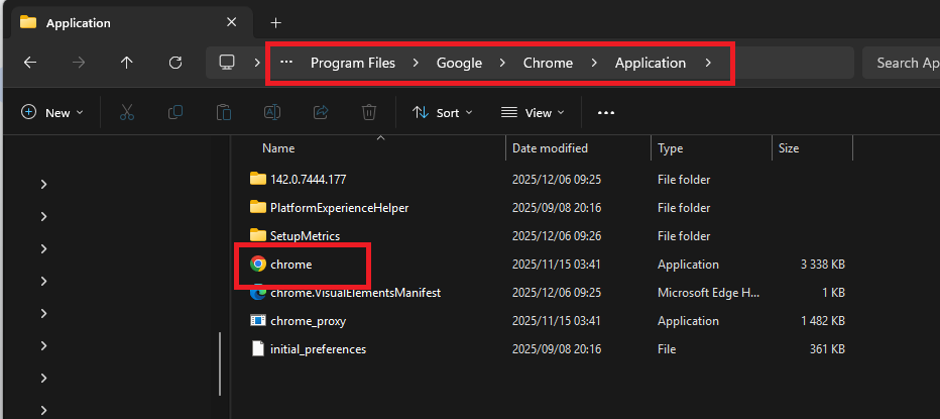Click the Search Application input field
Screen dimensions: 940x419
(x=901, y=63)
